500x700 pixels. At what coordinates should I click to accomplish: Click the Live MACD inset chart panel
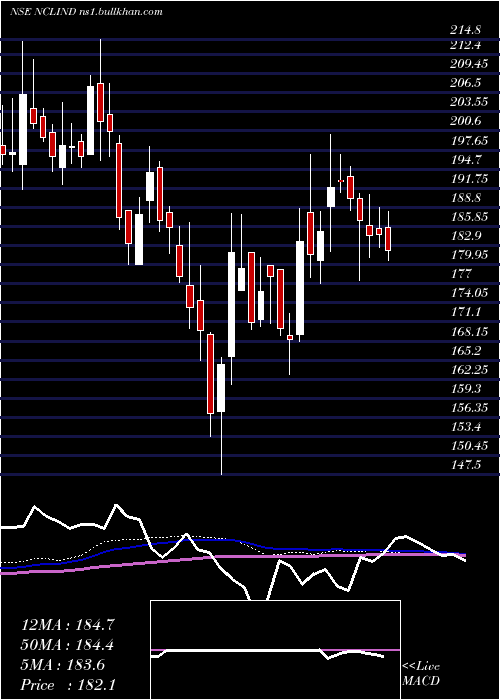point(275,650)
